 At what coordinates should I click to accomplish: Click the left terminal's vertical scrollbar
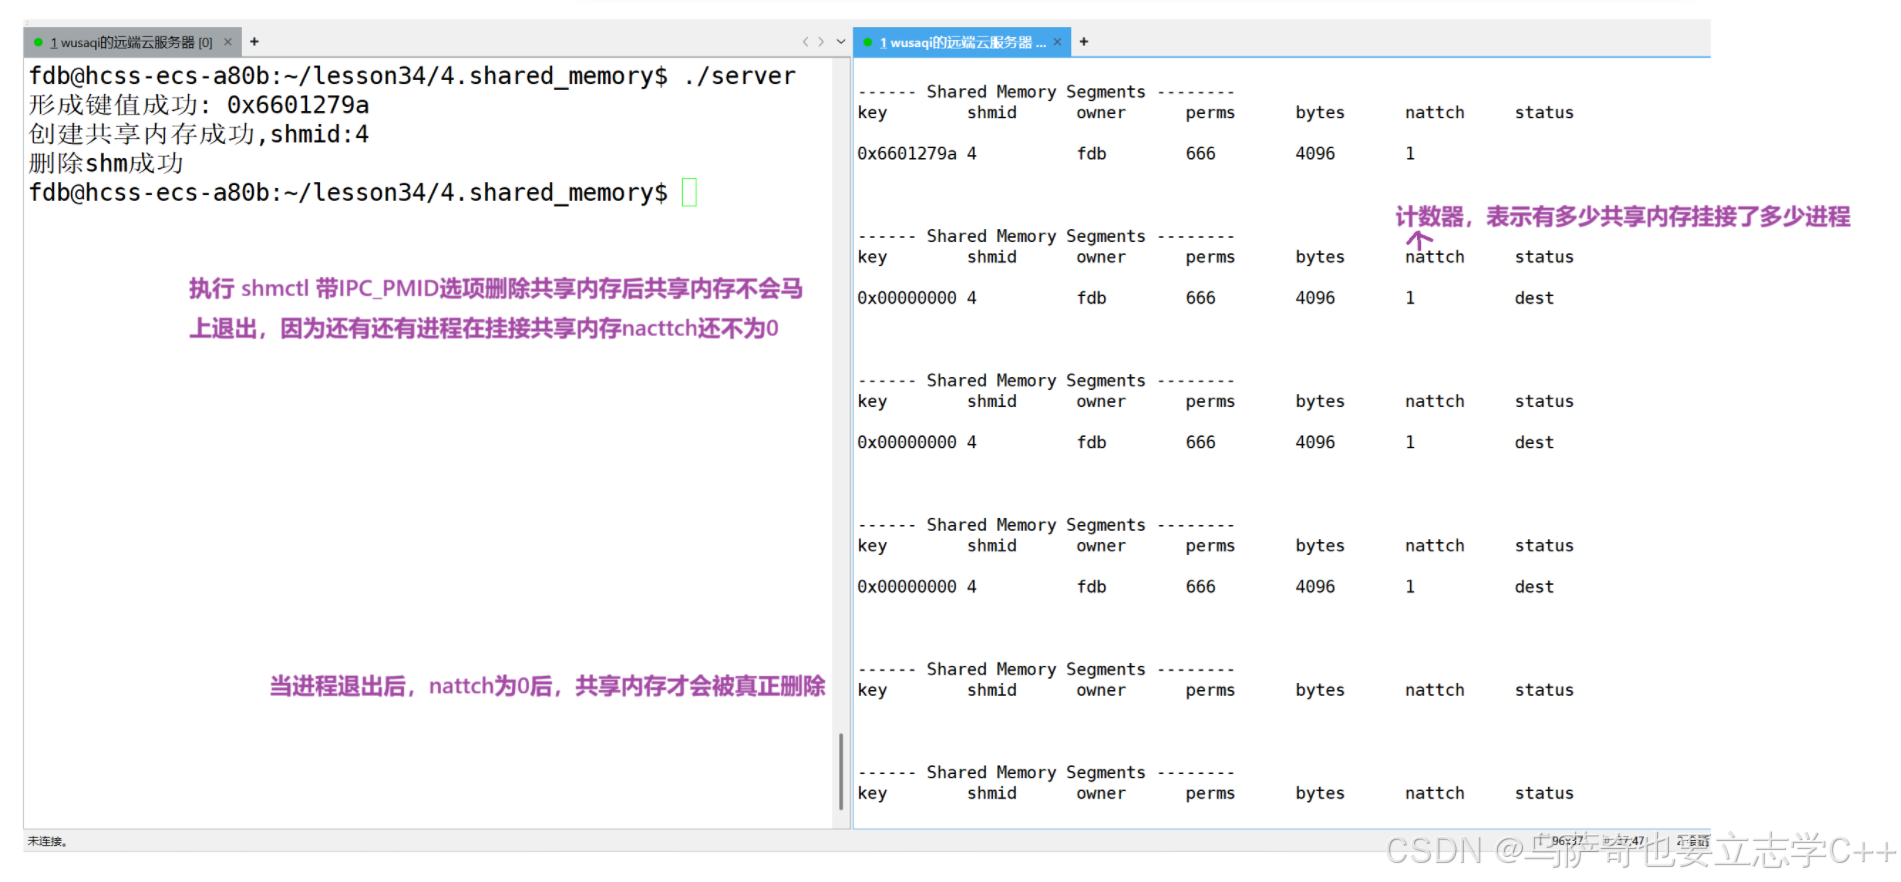[x=841, y=771]
